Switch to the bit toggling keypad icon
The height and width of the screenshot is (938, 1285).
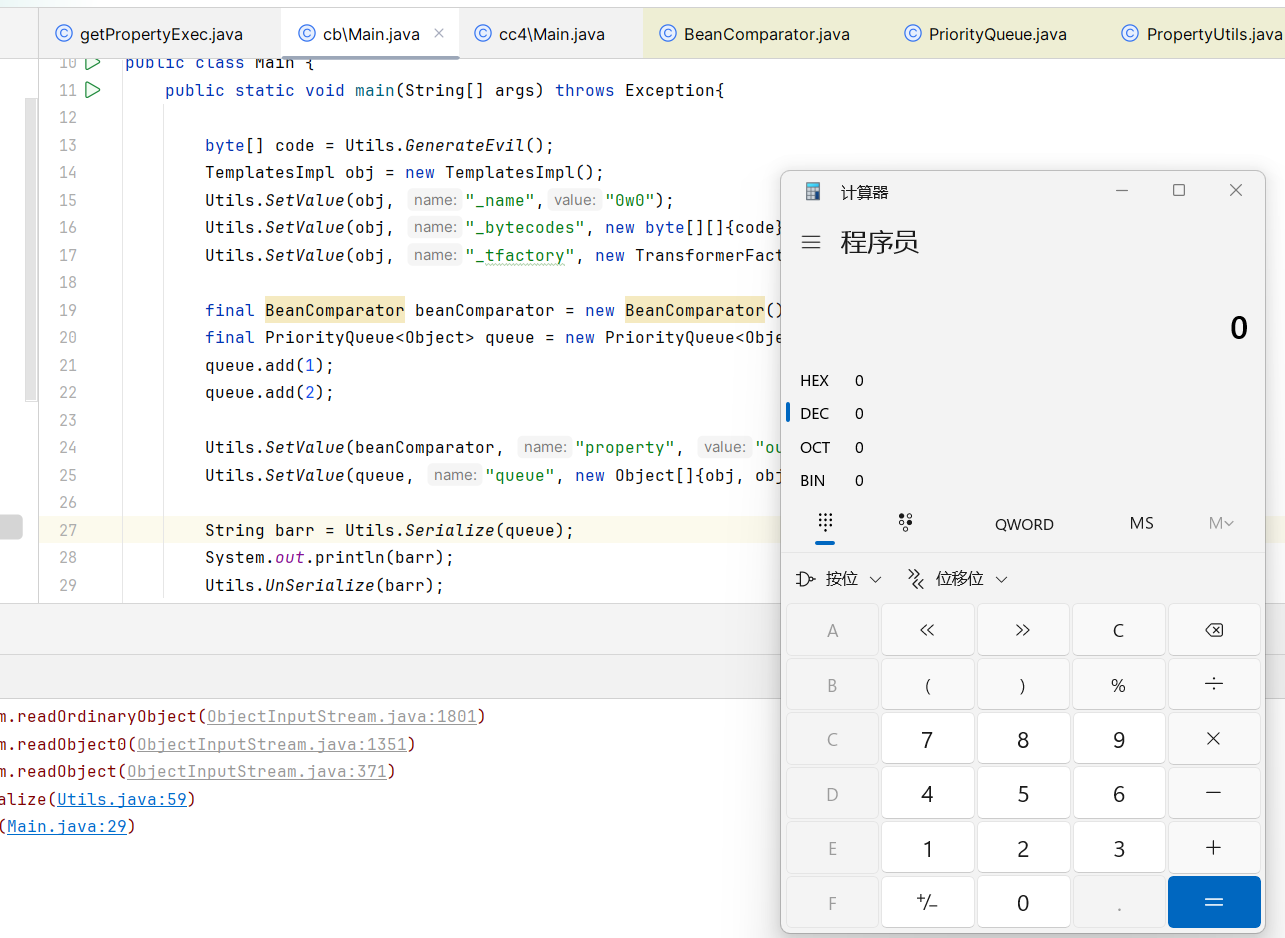tap(905, 523)
